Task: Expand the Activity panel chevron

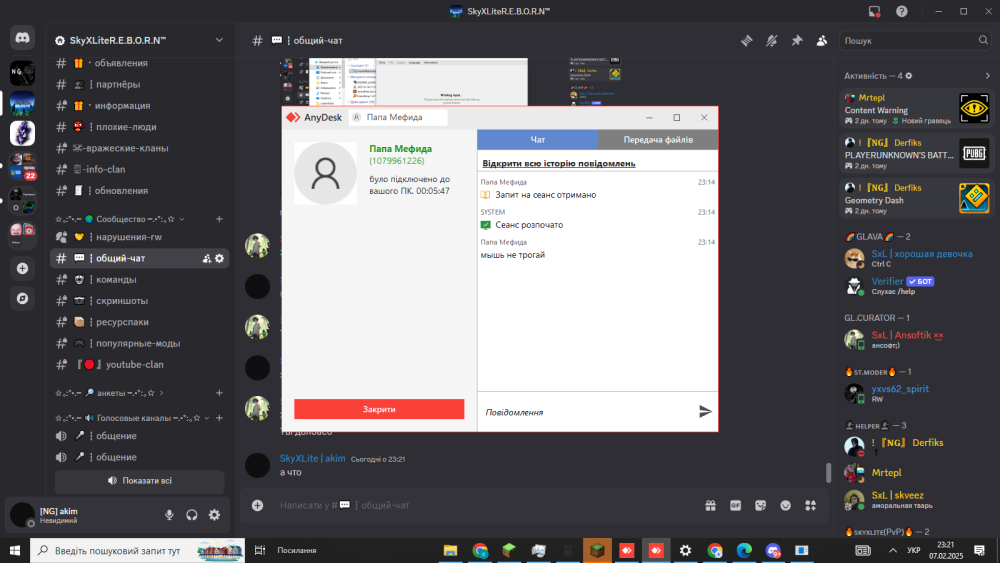Action: [987, 75]
